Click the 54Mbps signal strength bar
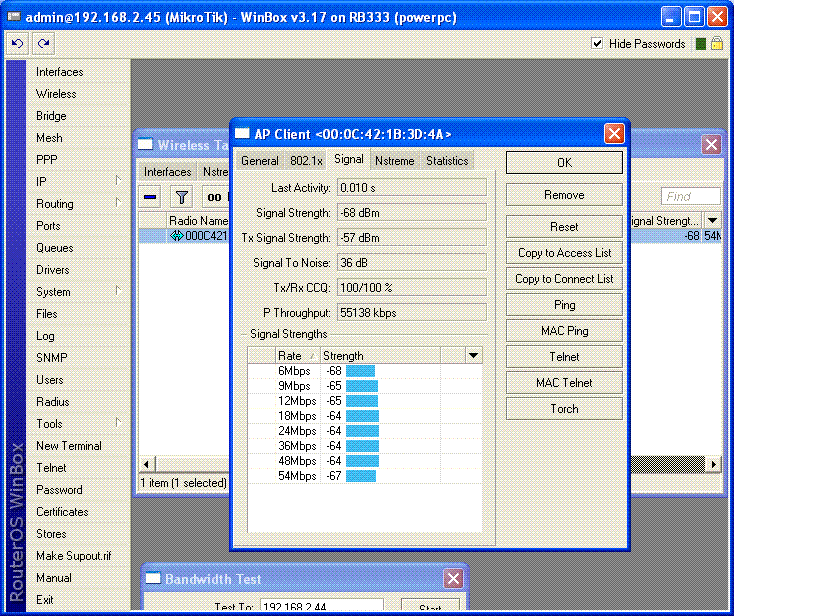The image size is (840, 616). click(361, 476)
